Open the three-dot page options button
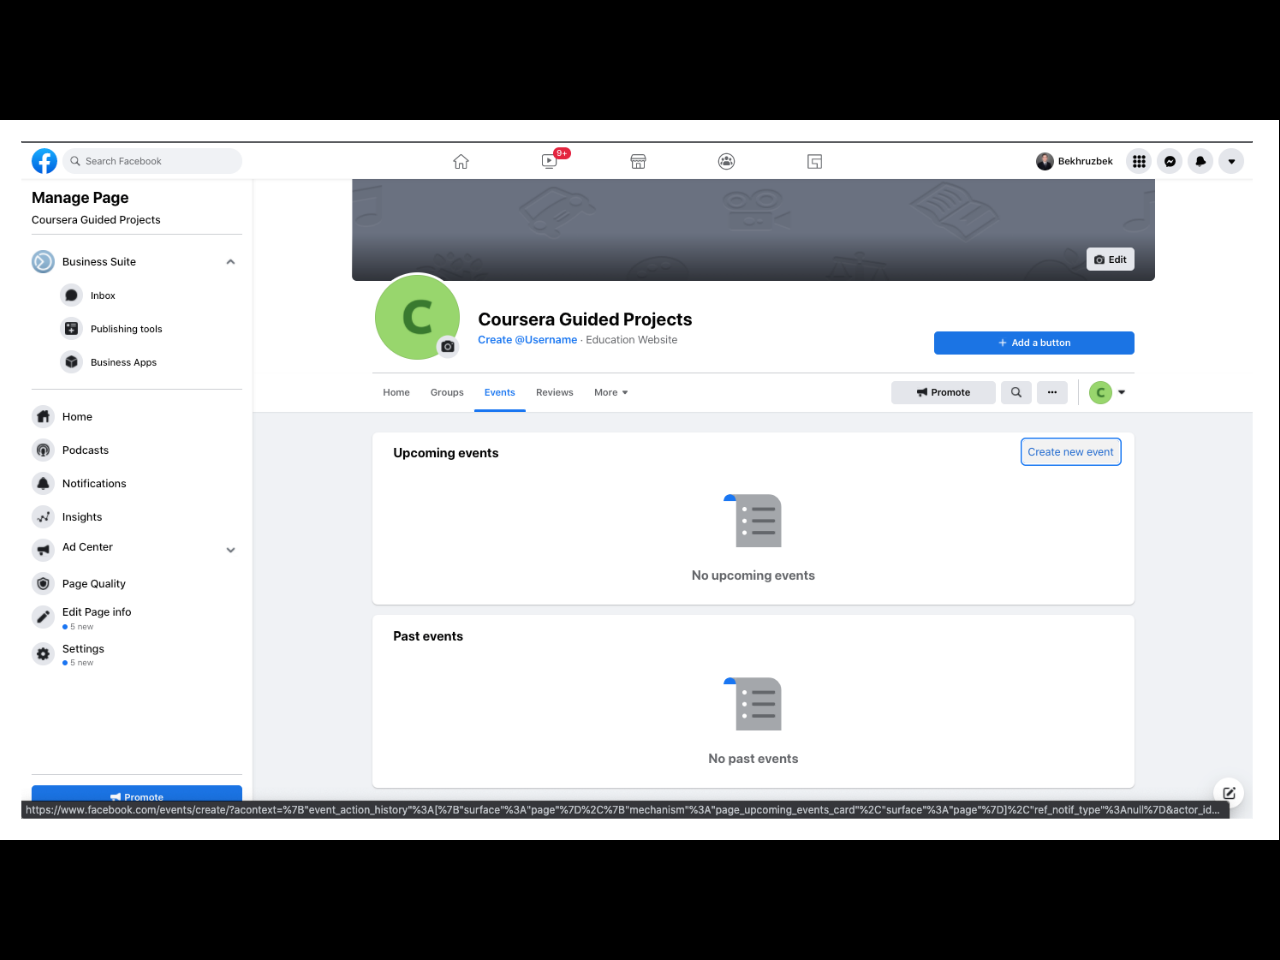Screen dimensions: 1280x960 pos(1052,393)
